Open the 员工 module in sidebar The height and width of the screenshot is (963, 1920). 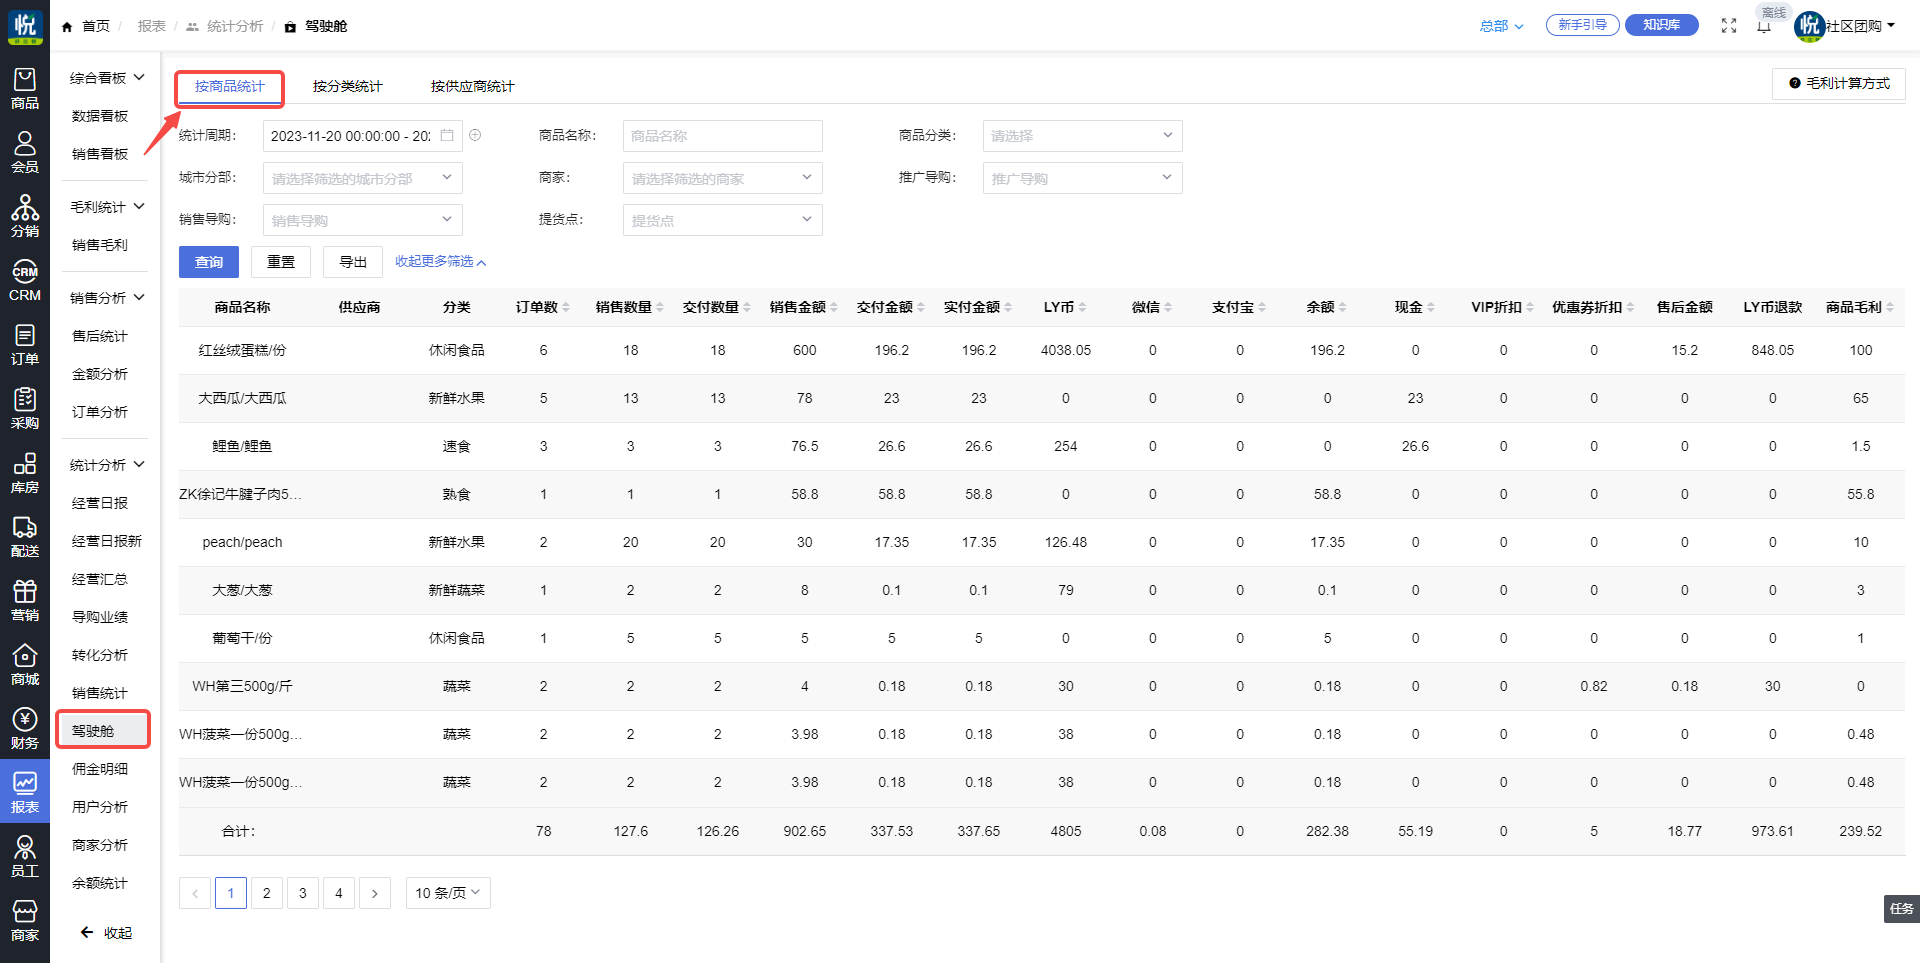tap(25, 857)
